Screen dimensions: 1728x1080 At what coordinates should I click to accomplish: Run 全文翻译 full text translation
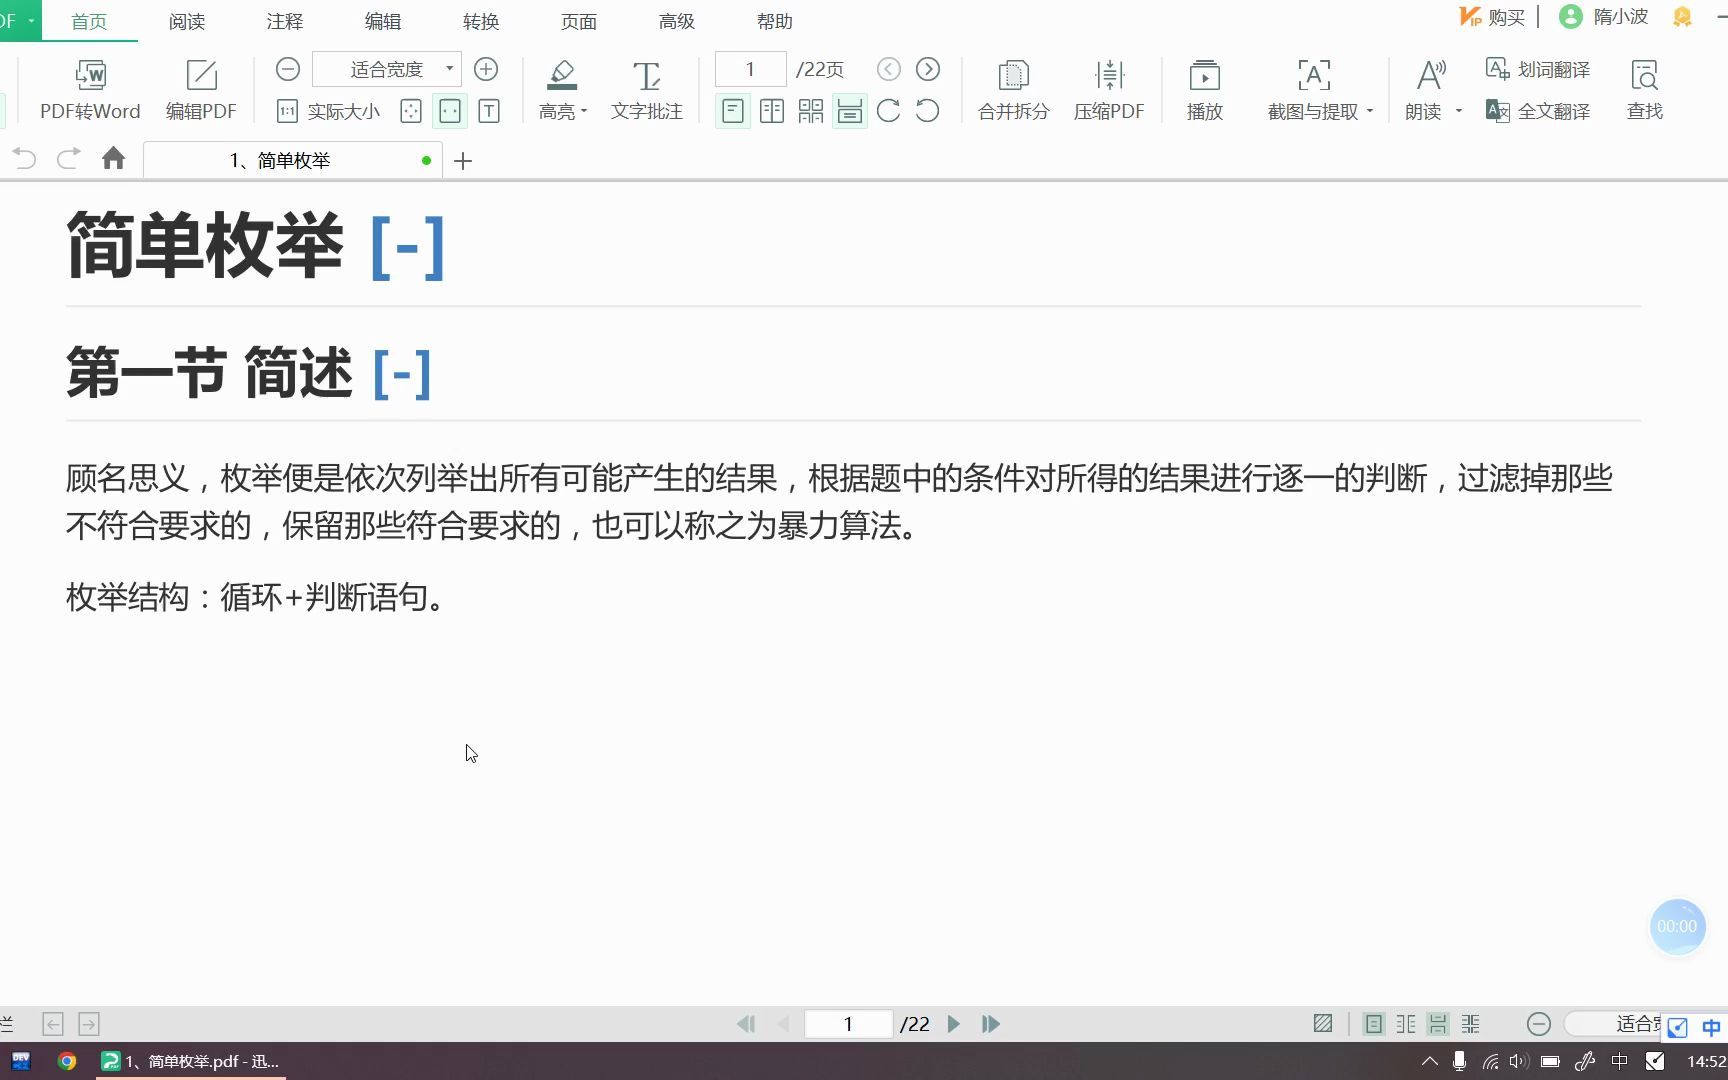point(1538,111)
